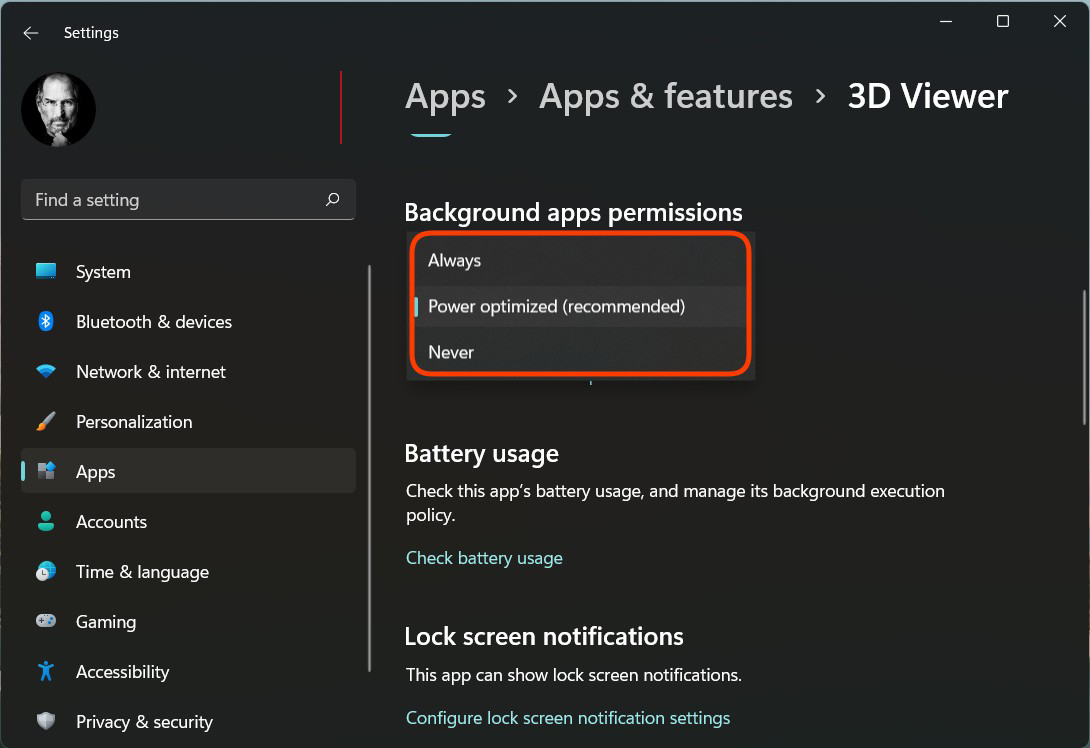Click Apps breadcrumb link
The image size is (1090, 748).
point(445,96)
